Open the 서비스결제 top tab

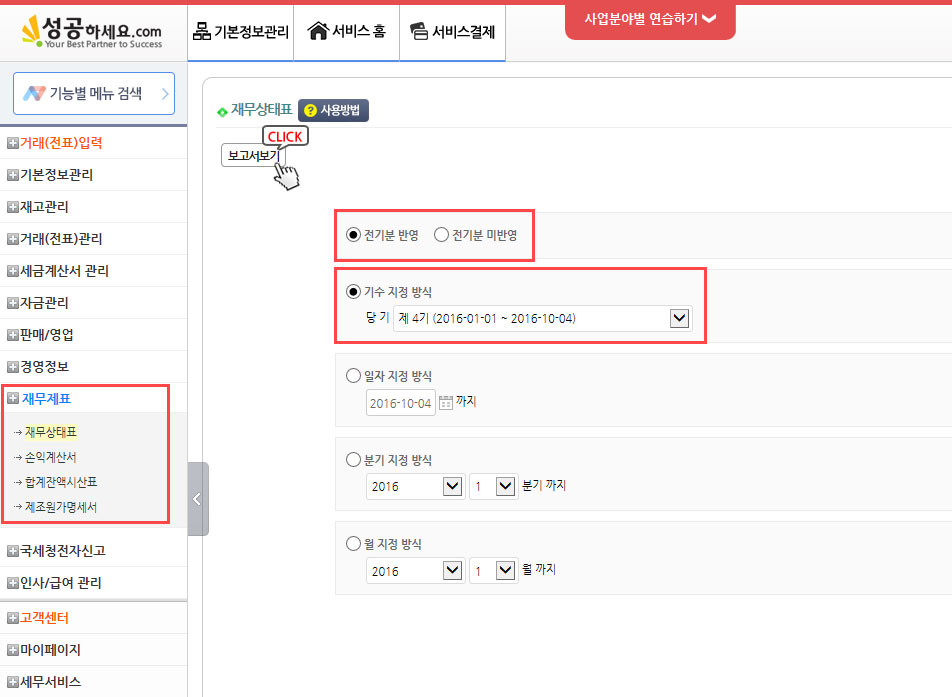click(x=452, y=32)
